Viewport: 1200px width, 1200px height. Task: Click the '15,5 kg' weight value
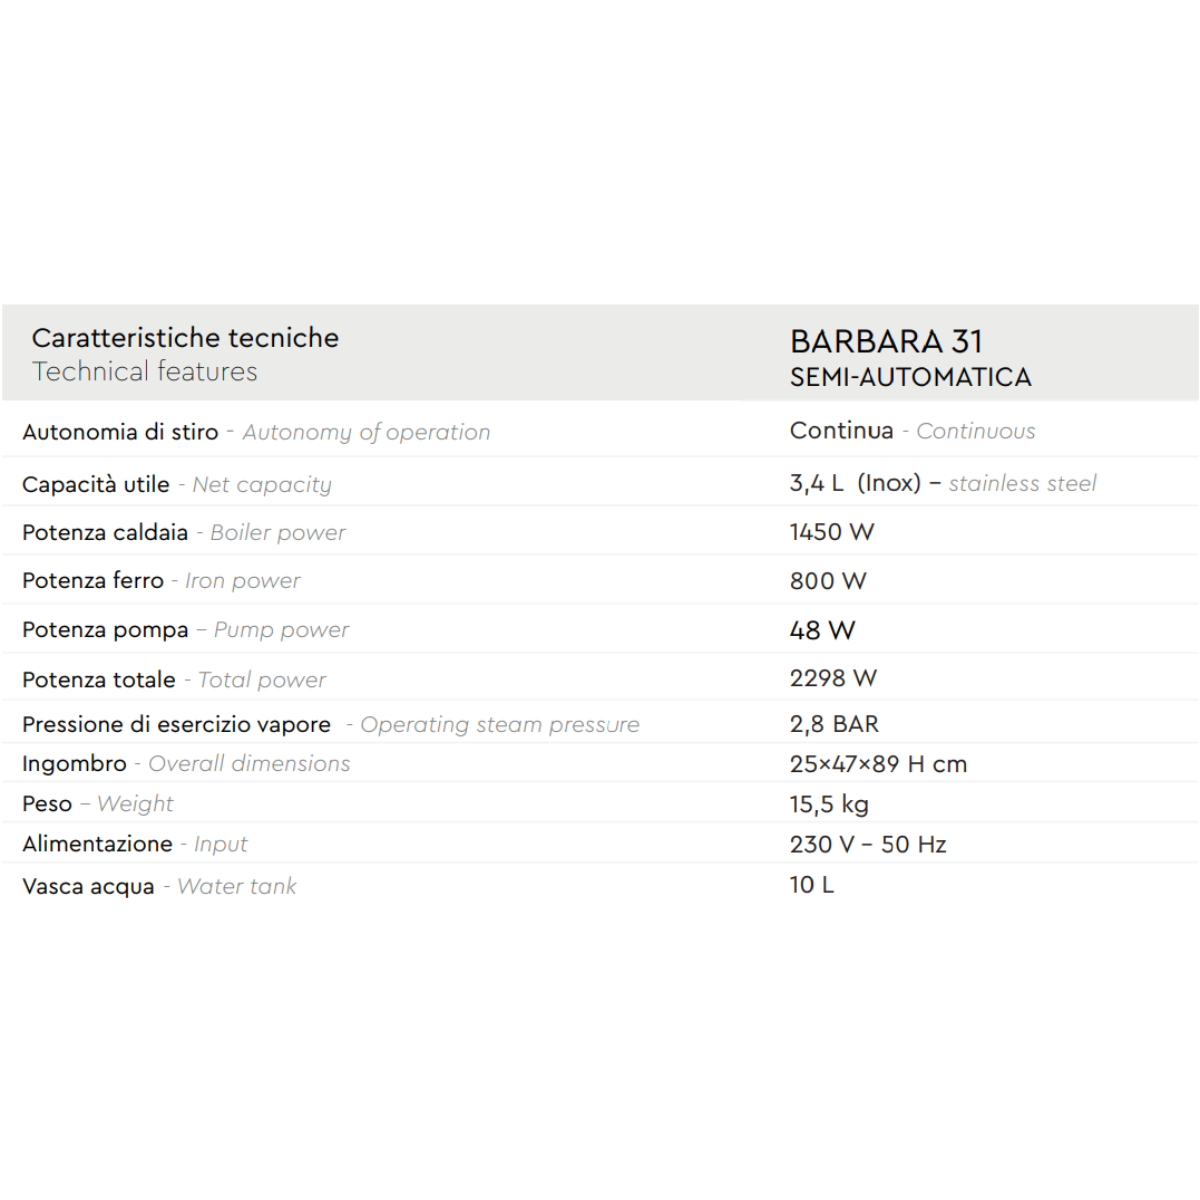click(829, 804)
